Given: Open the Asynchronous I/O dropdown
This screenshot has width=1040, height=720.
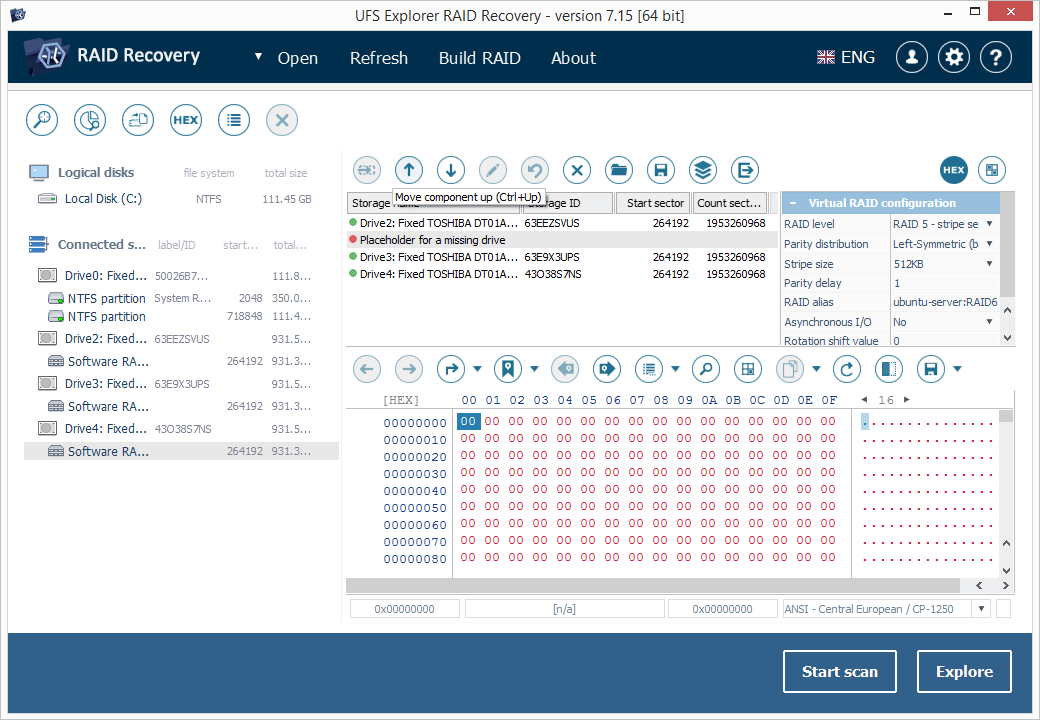Looking at the screenshot, I should [990, 322].
